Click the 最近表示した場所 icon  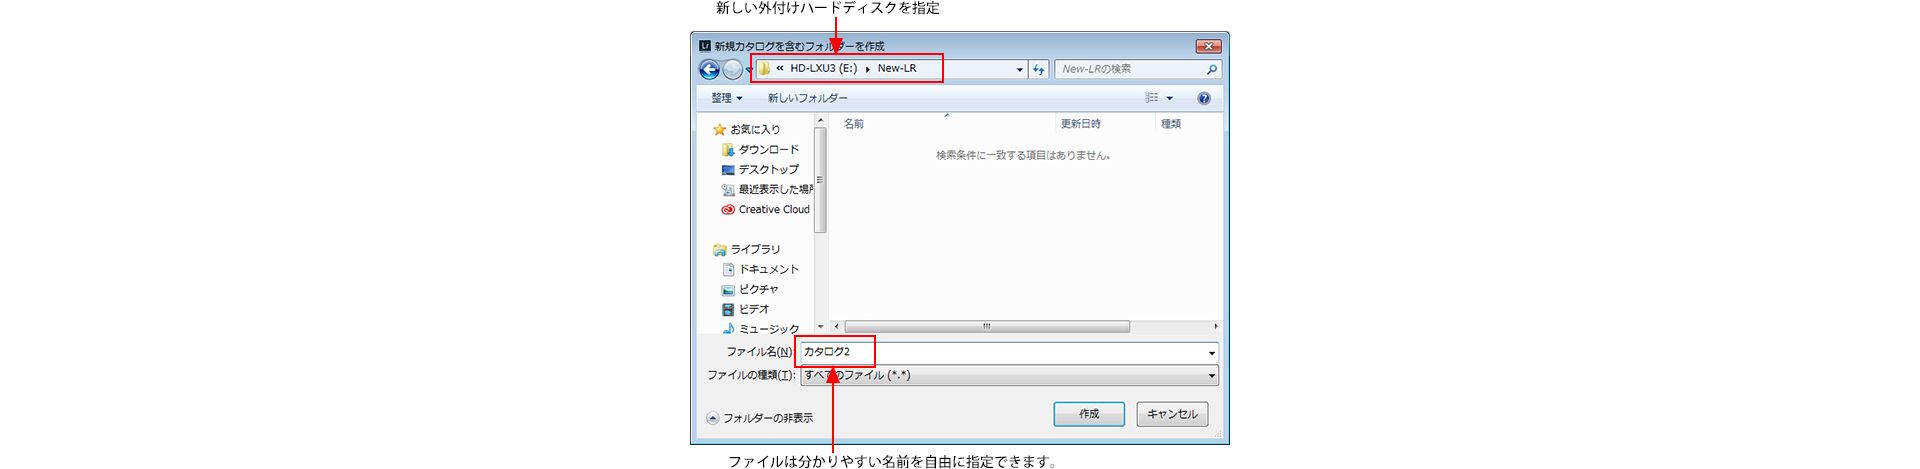click(728, 189)
